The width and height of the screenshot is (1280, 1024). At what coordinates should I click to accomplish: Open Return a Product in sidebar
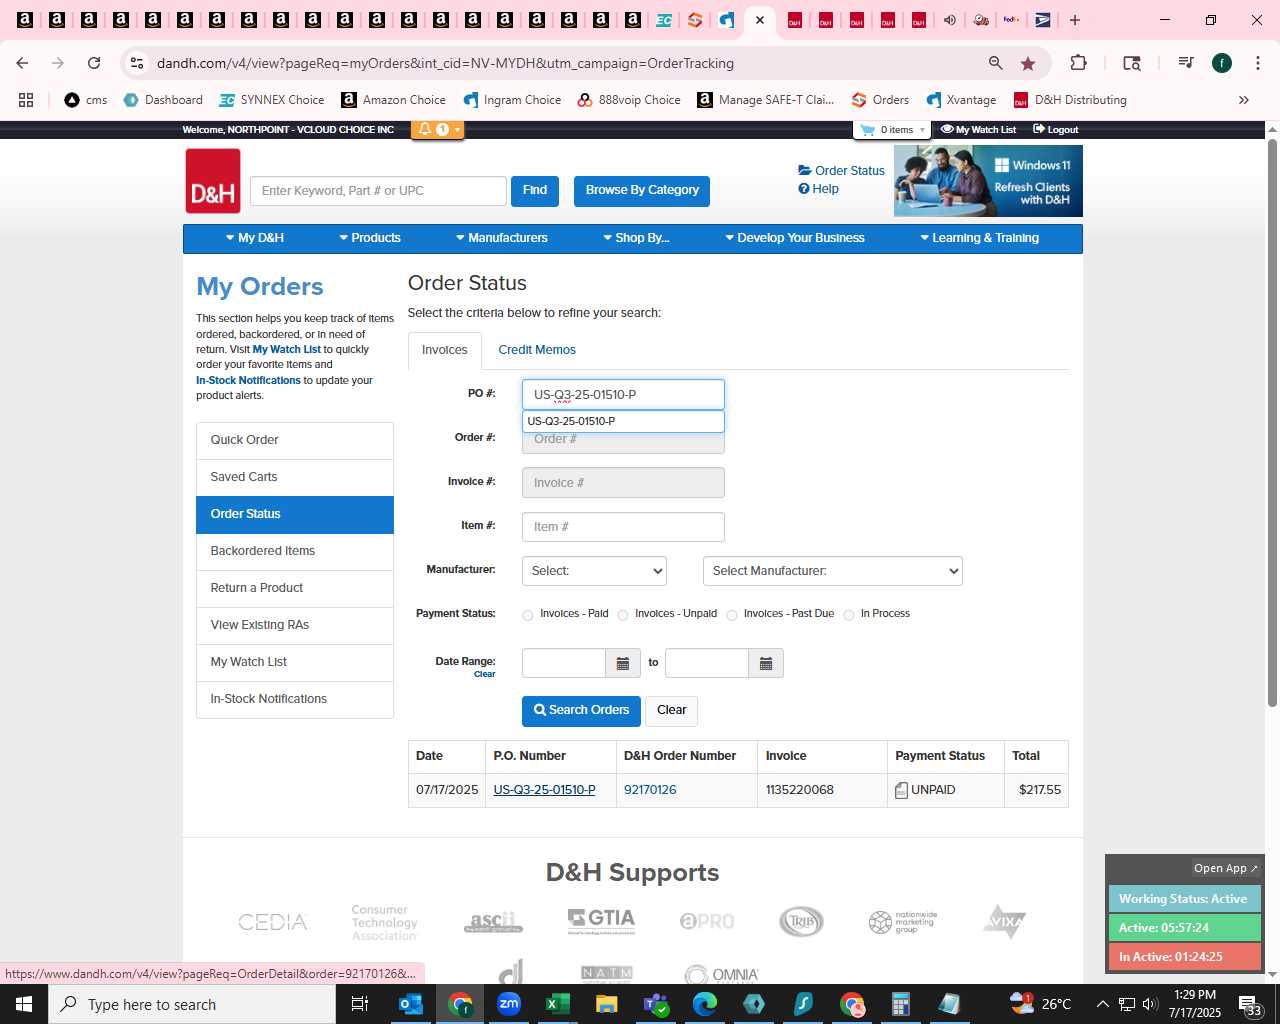[295, 588]
